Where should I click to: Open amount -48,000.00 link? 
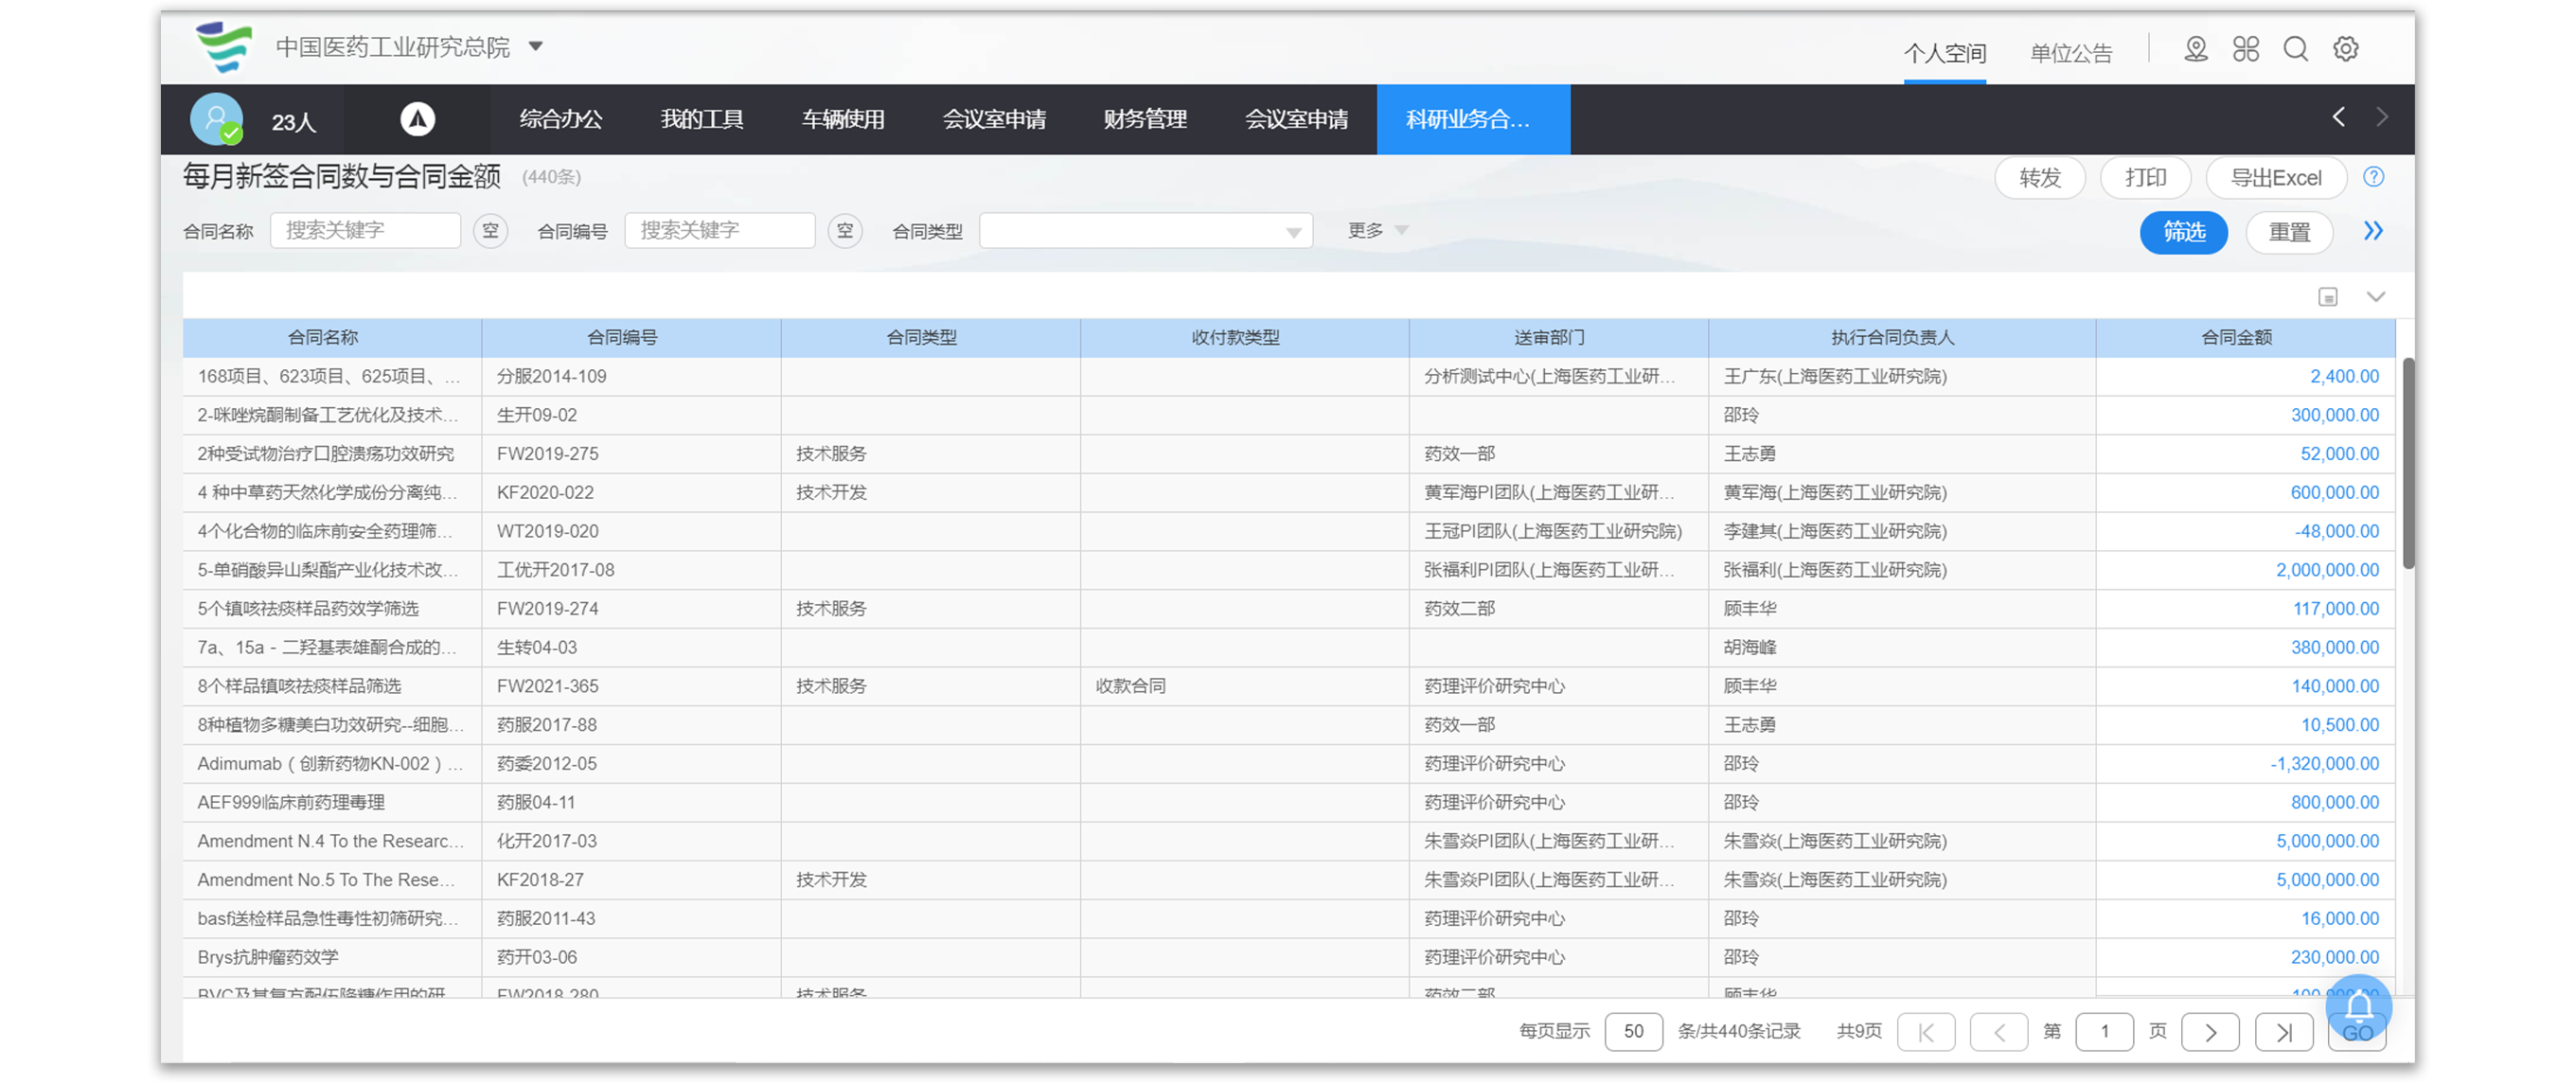pos(2337,532)
